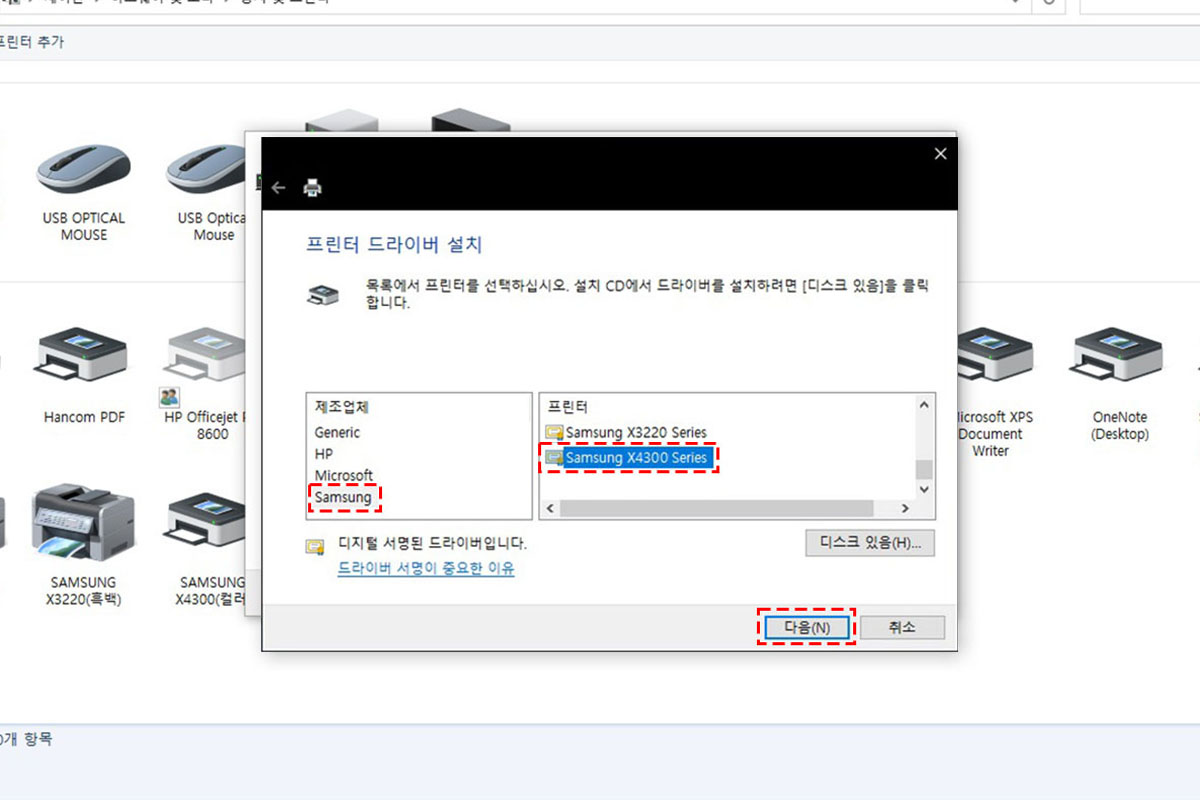Choose Samsung X4300 Series printer driver
The height and width of the screenshot is (800, 1200).
click(x=636, y=458)
